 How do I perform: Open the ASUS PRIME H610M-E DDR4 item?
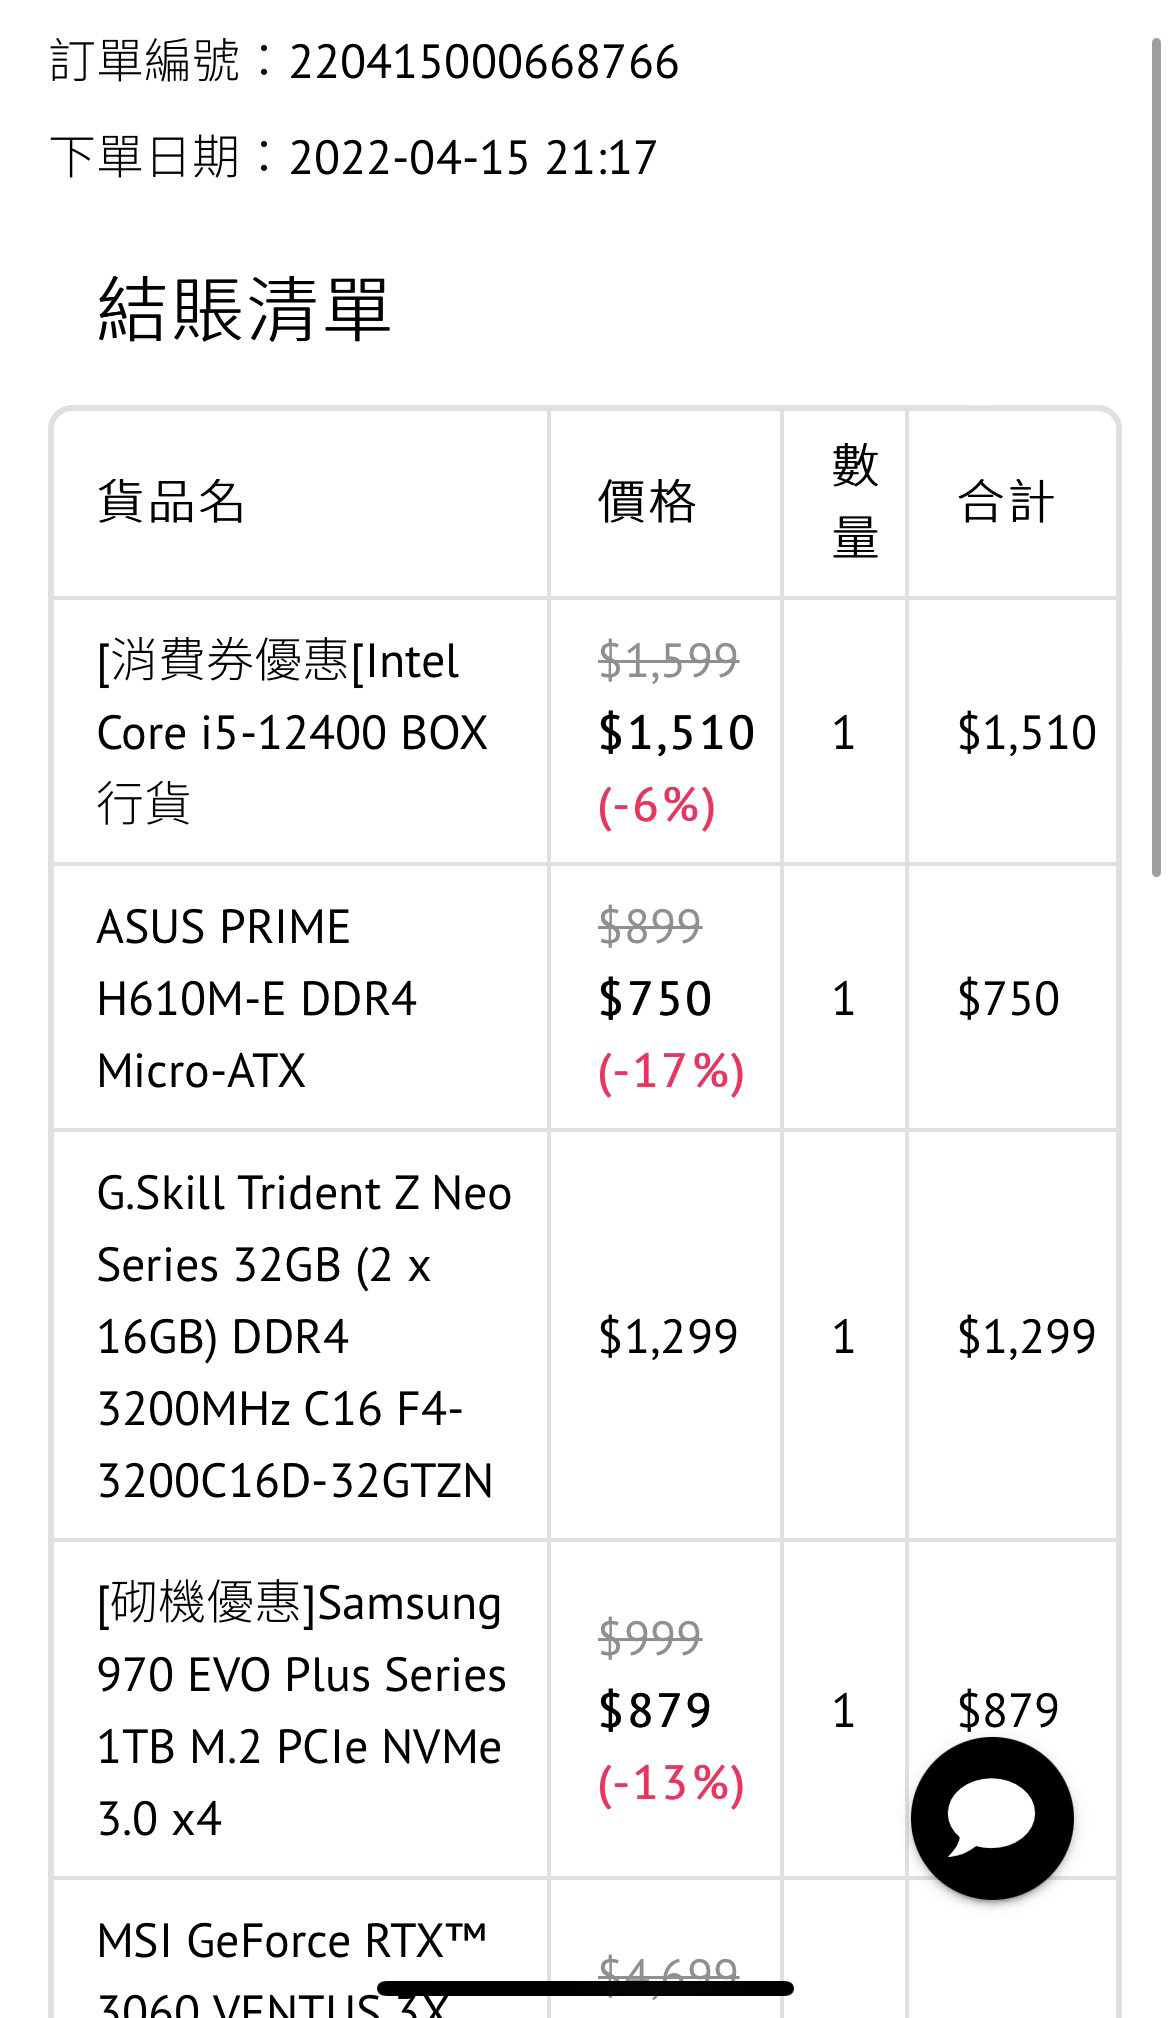click(x=257, y=998)
